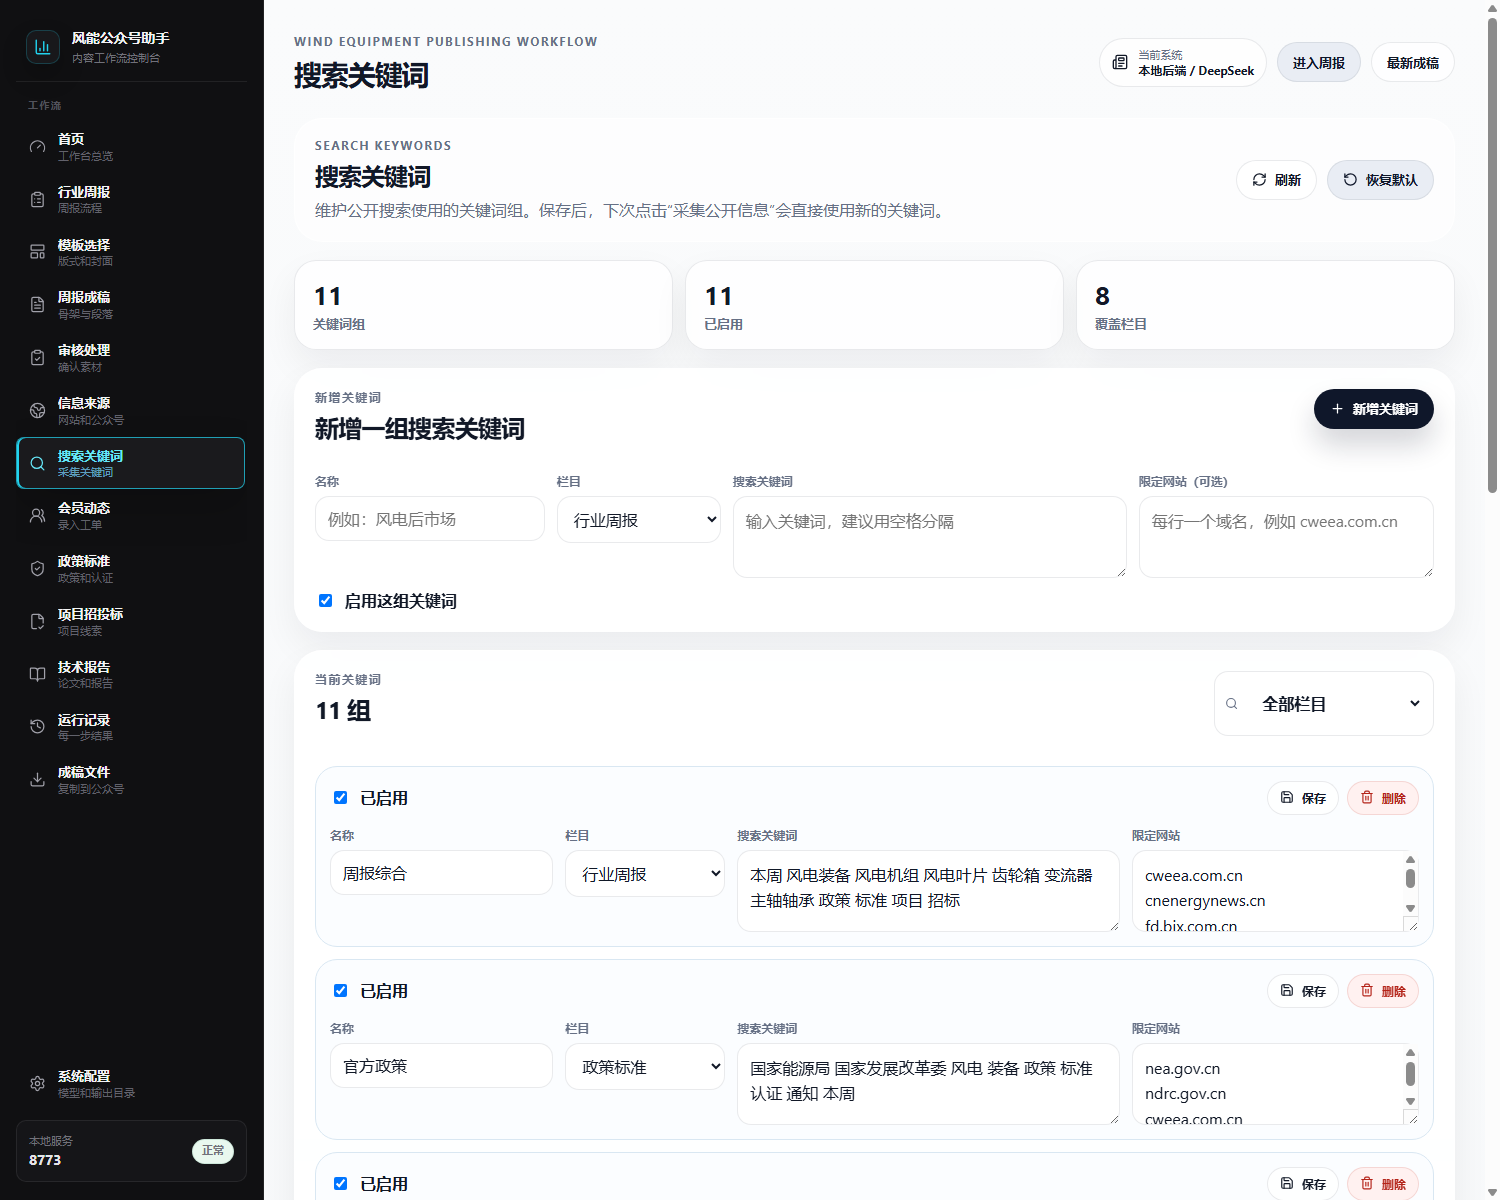Click the refresh icon in 刷新 button
1500x1200 pixels.
(x=1259, y=180)
